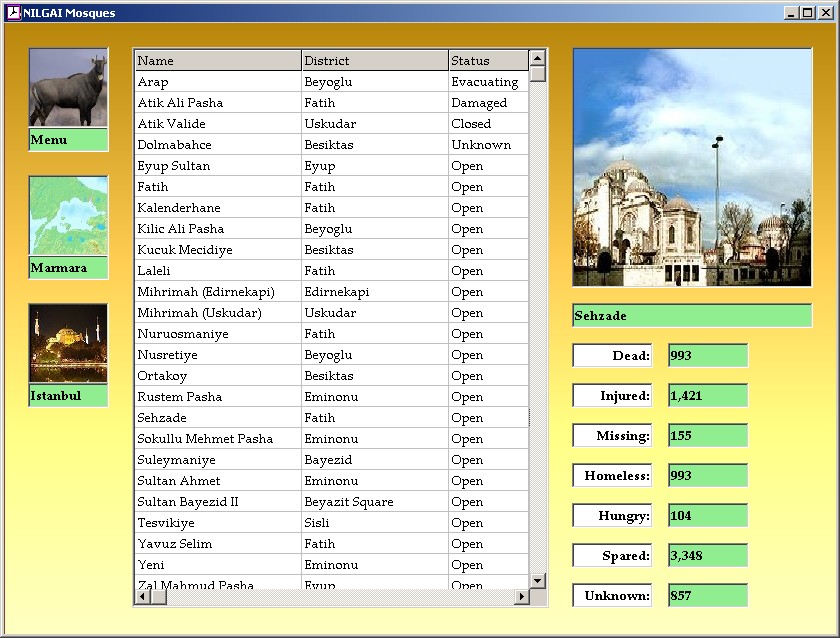The height and width of the screenshot is (638, 840).
Task: Click the nilgai antelope Menu icon
Action: [68, 88]
